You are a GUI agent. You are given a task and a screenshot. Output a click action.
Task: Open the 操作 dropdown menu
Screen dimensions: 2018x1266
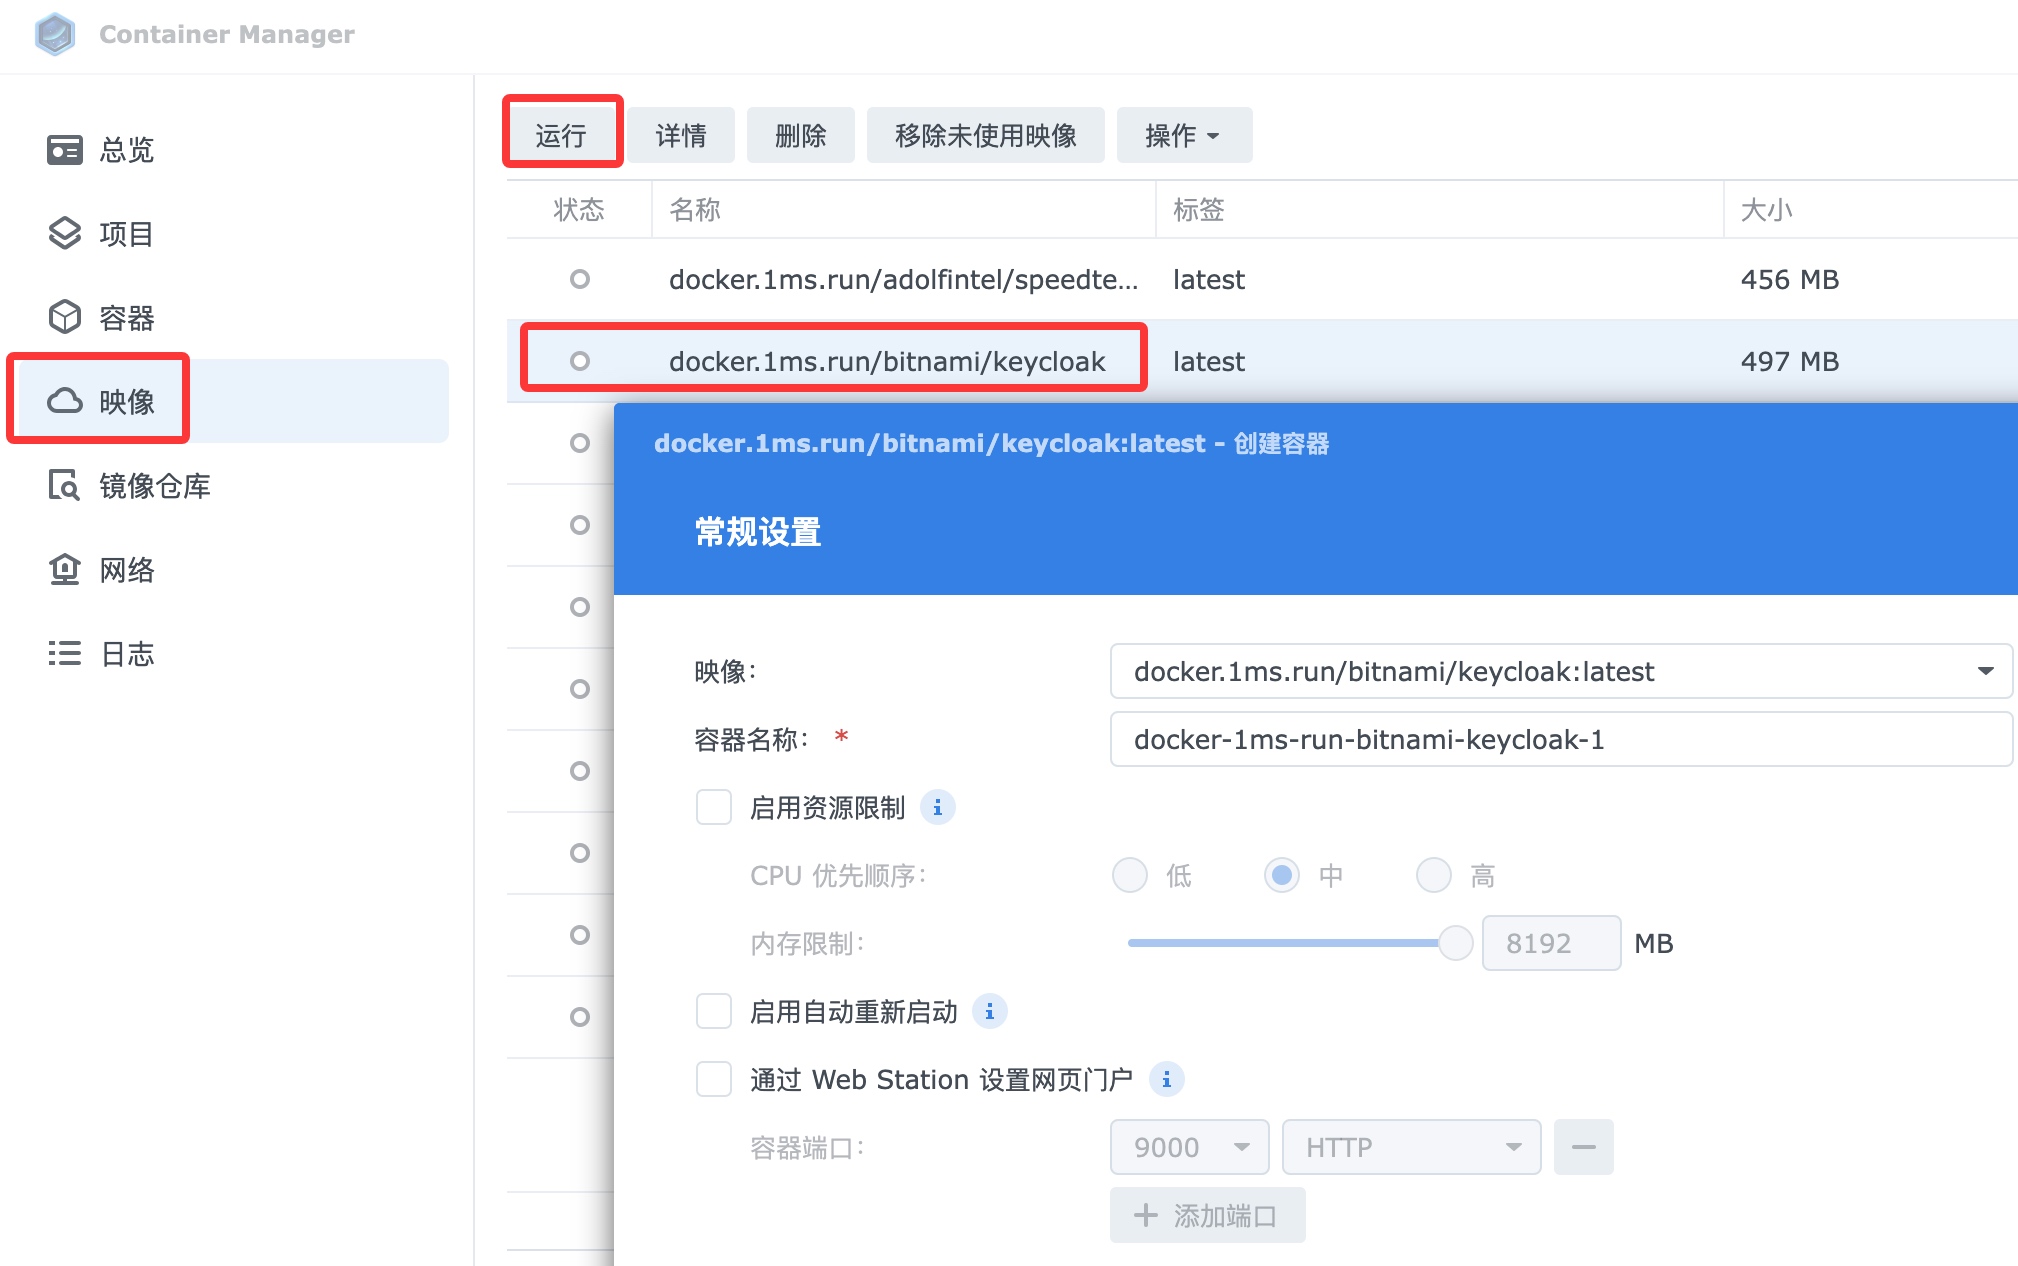point(1184,135)
